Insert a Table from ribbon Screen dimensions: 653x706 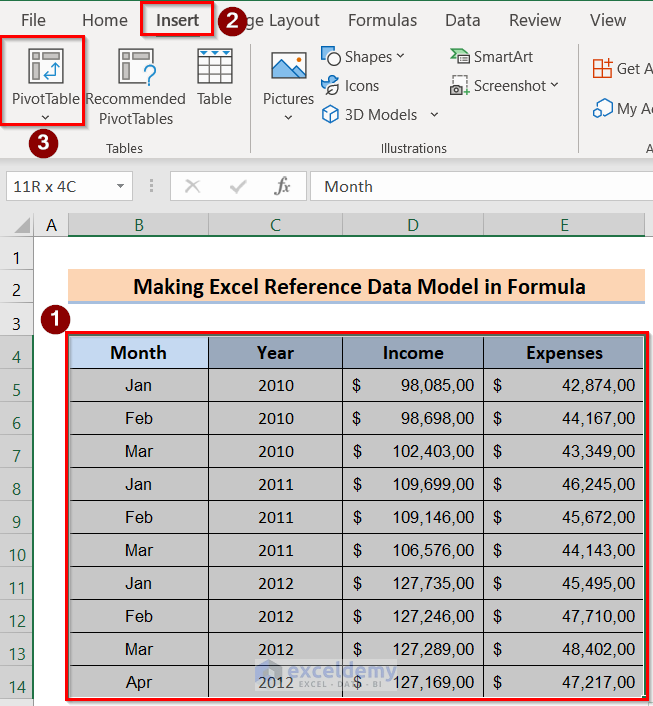(x=214, y=68)
